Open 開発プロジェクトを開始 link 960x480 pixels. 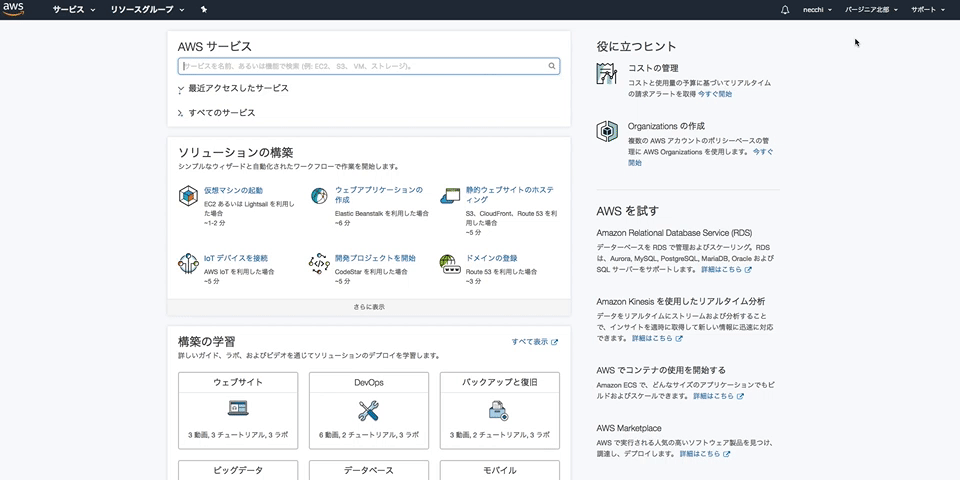coord(375,258)
